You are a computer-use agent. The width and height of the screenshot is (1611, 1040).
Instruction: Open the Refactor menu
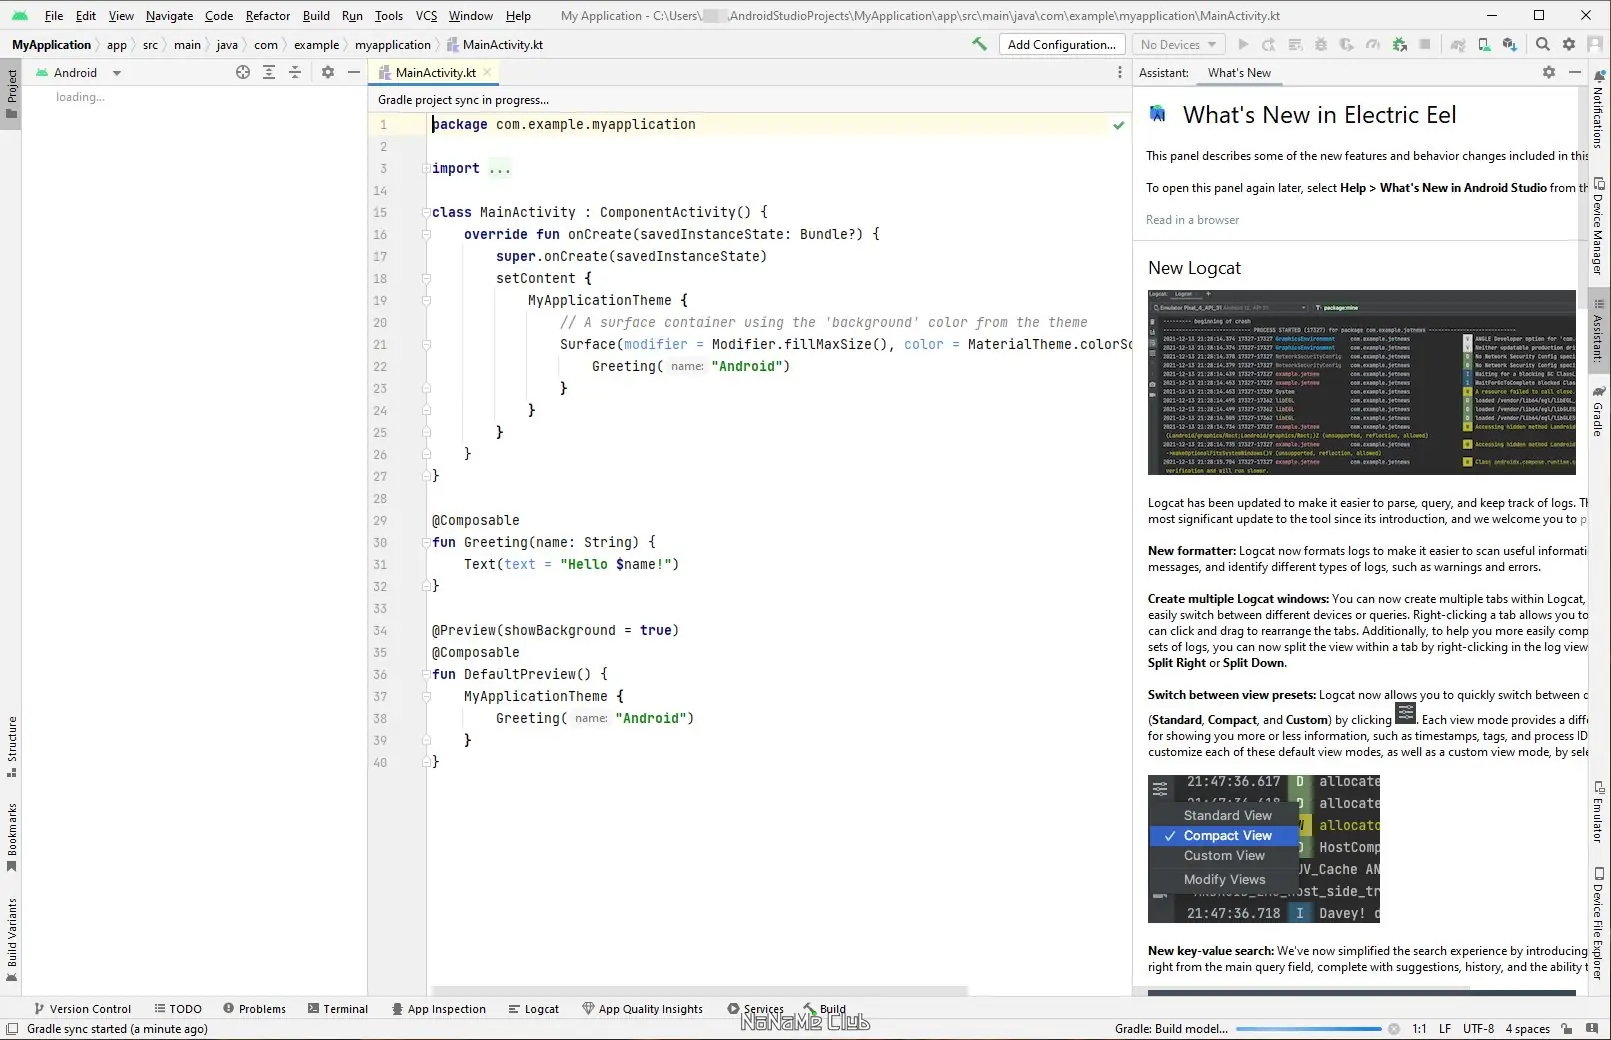267,15
